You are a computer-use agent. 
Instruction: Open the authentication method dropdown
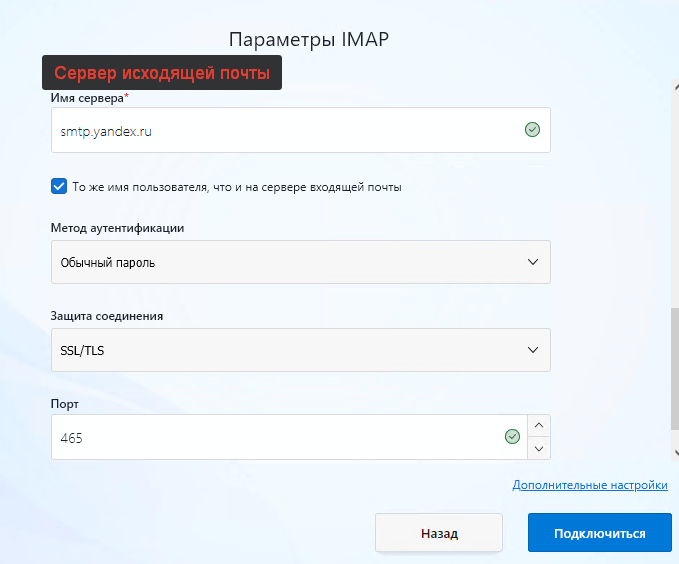[301, 262]
